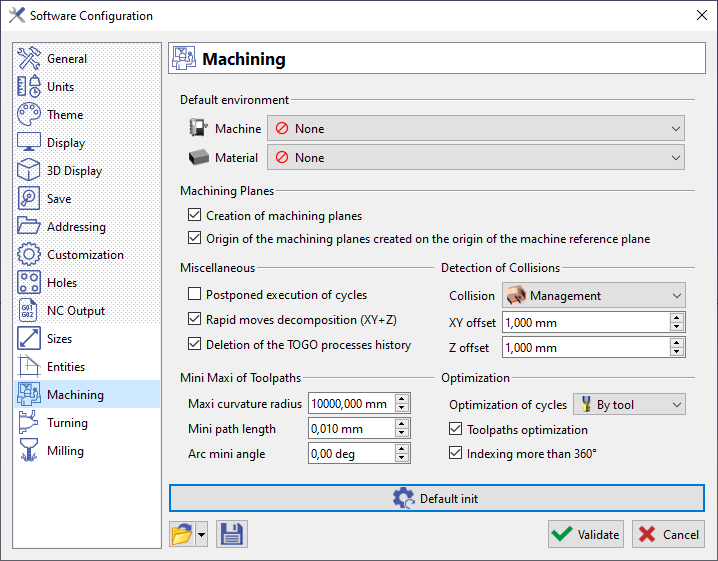Click the Default init button
The height and width of the screenshot is (561, 718).
click(436, 498)
